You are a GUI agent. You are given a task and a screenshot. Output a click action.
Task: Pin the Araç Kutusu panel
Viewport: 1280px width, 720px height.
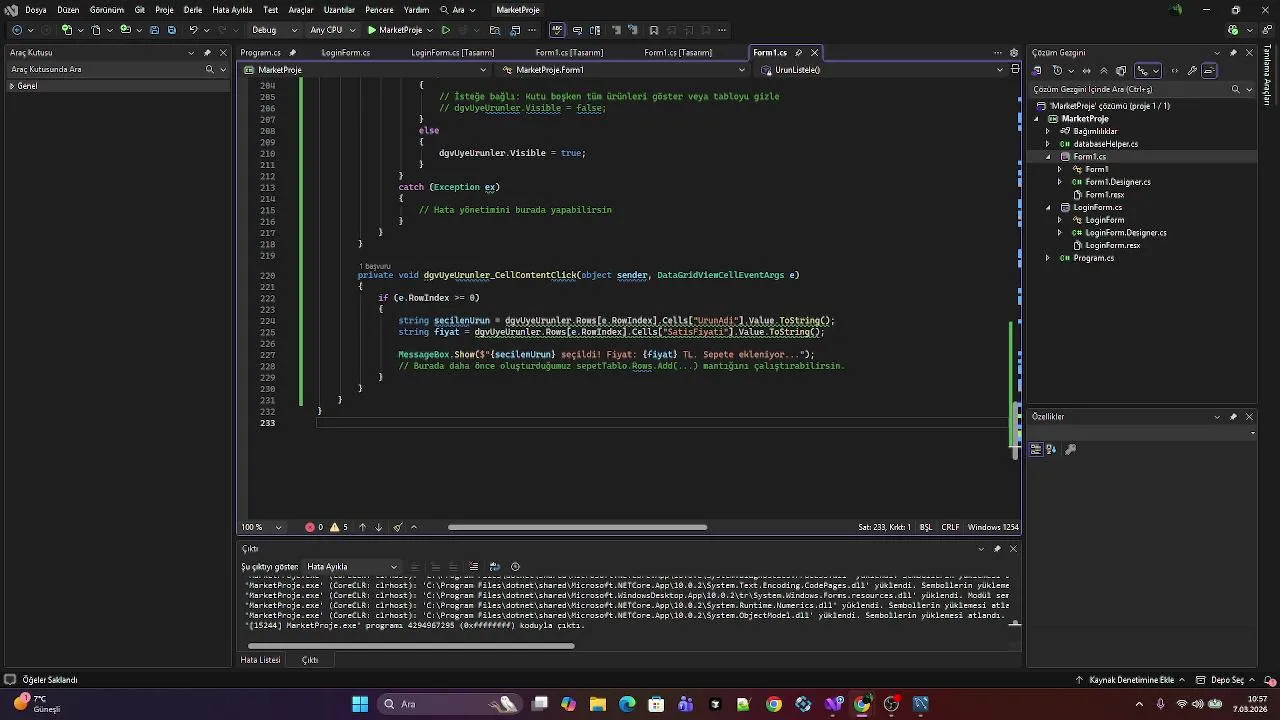coord(207,52)
